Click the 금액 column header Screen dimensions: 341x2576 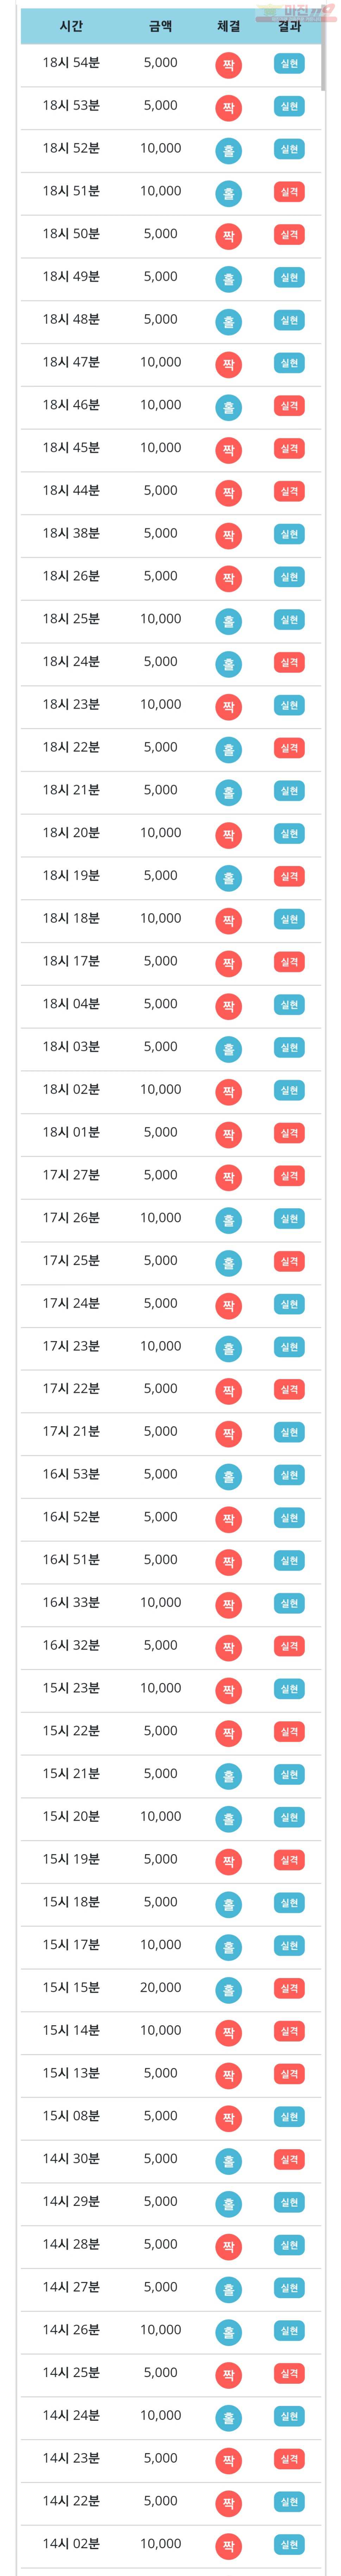(x=160, y=26)
